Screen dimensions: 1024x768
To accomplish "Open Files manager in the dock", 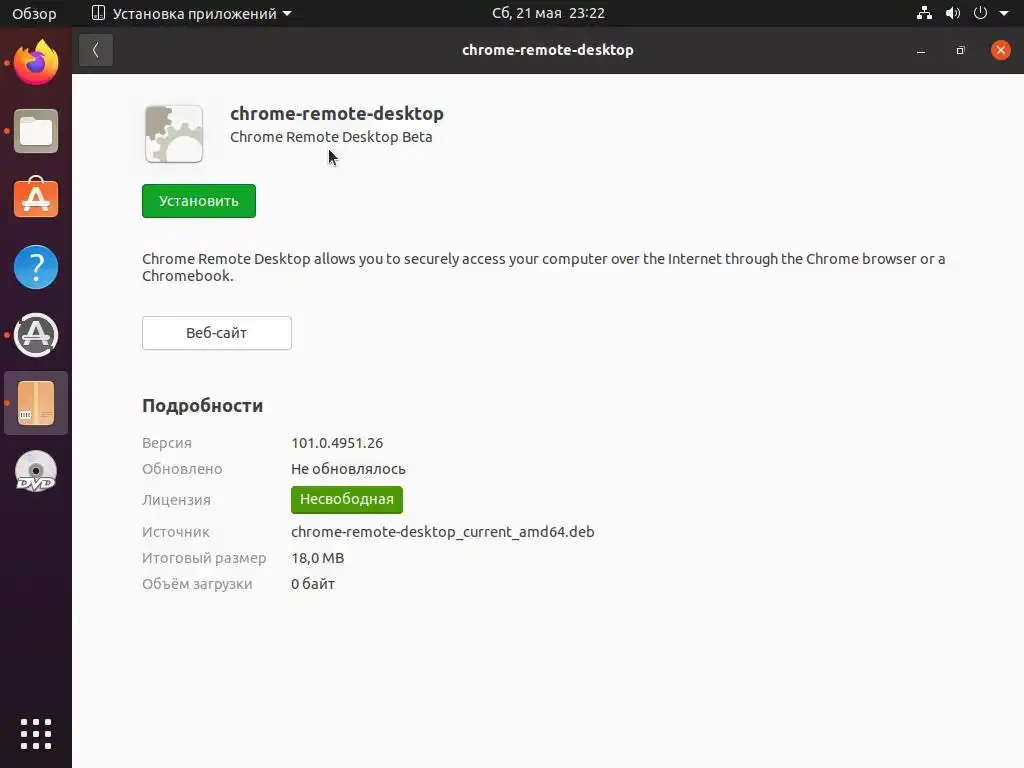I will 36,131.
